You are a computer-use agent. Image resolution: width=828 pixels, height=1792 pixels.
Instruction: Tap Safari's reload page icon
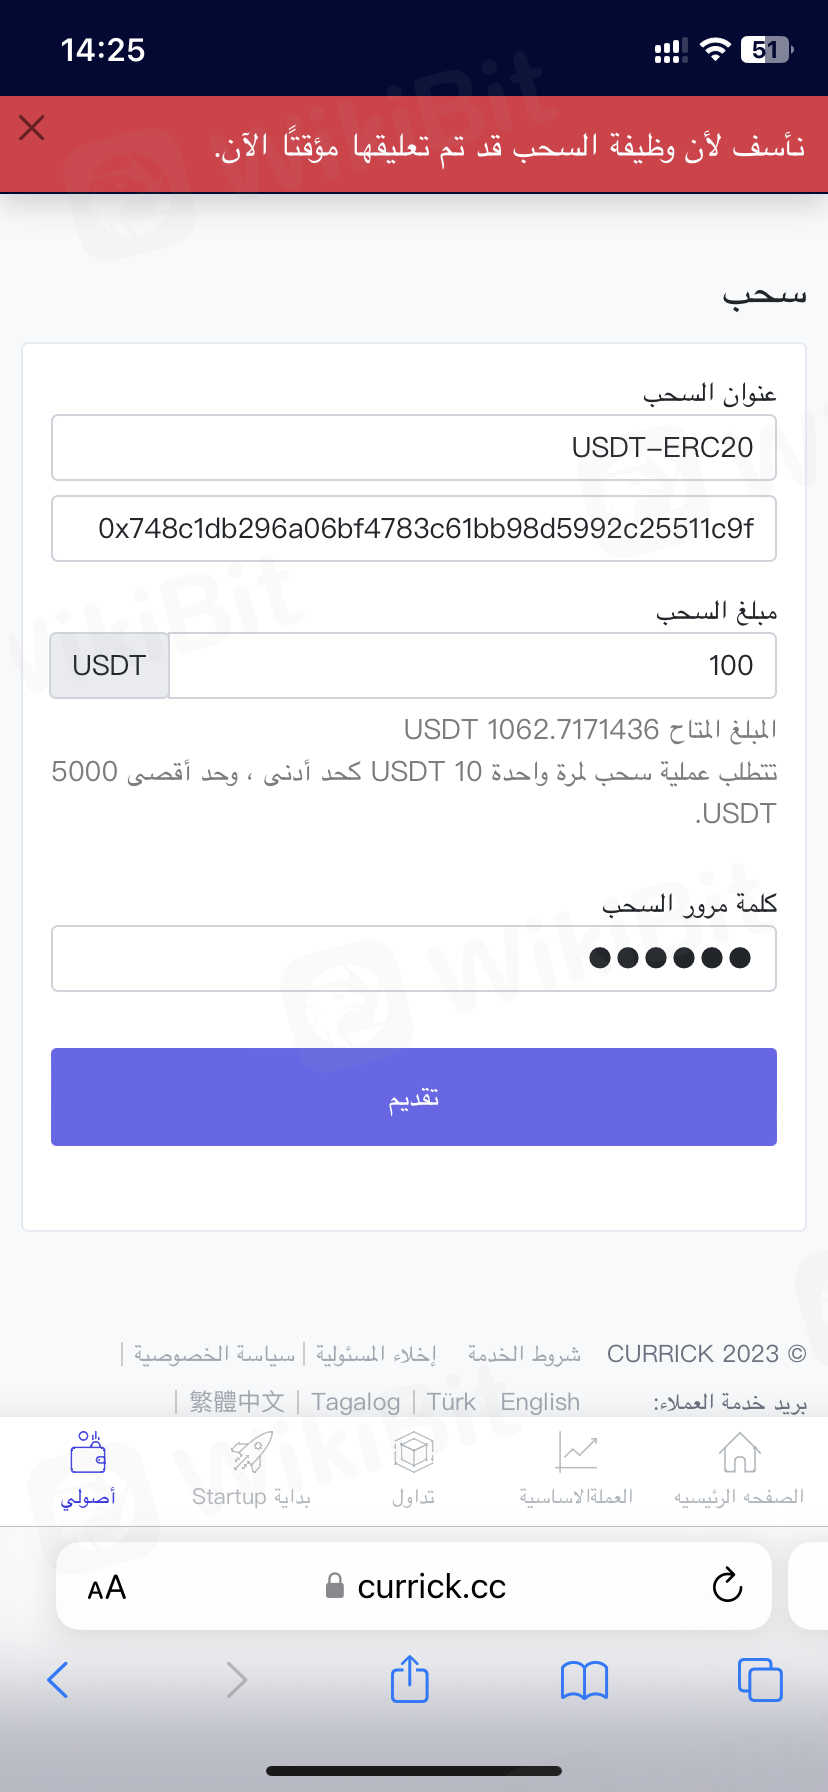tap(727, 1585)
